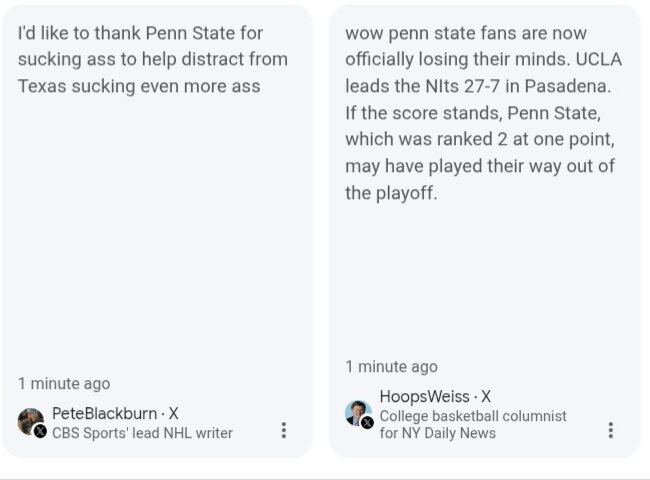Click the "CBS Sports' lead NHL writer" description
650x480 pixels.
(x=142, y=433)
